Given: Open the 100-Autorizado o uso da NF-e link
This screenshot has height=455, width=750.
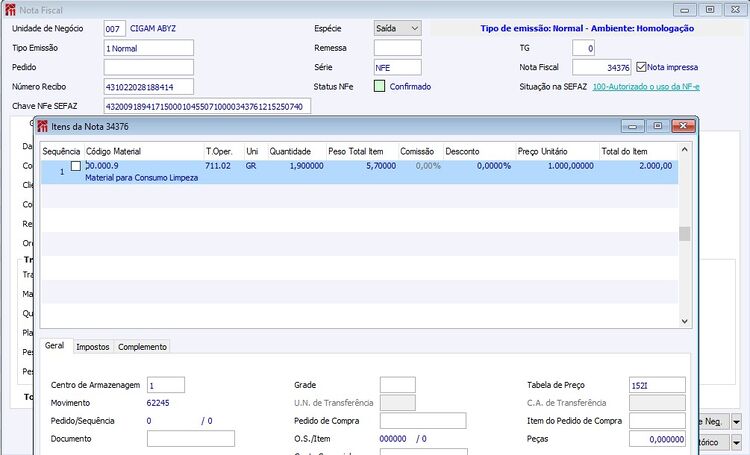Looking at the screenshot, I should click(646, 87).
